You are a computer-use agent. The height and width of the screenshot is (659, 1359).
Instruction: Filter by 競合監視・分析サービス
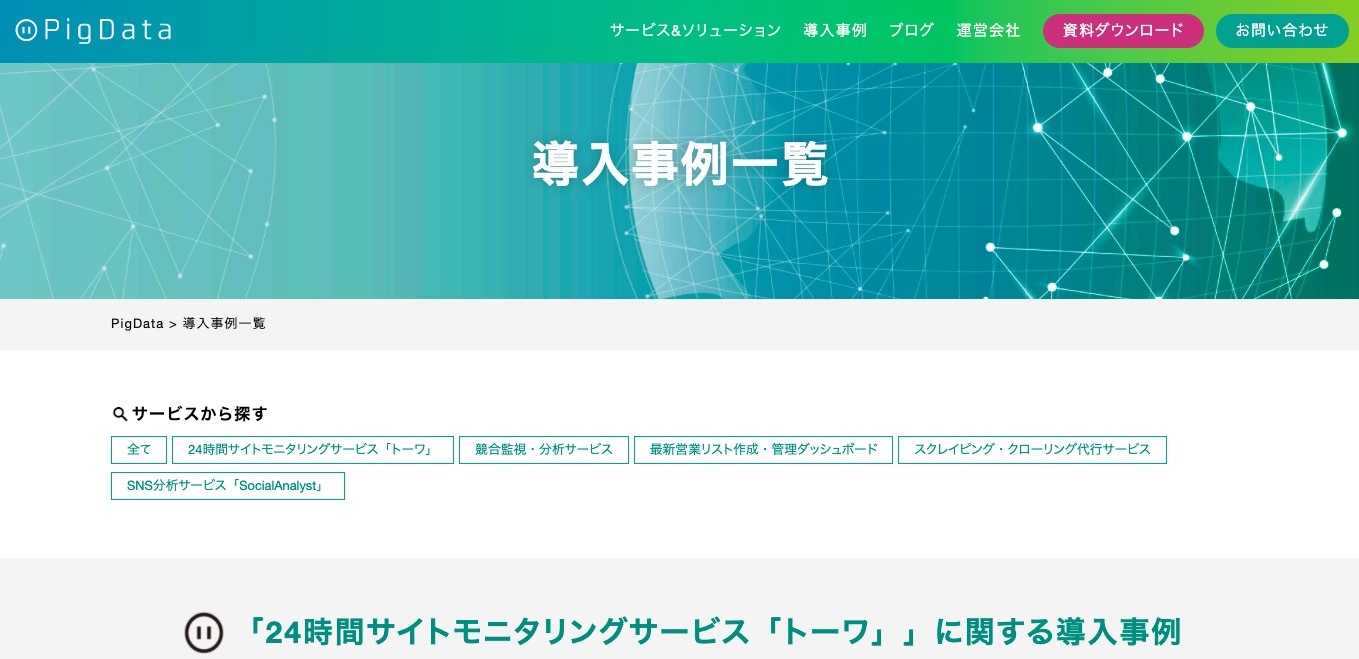543,450
